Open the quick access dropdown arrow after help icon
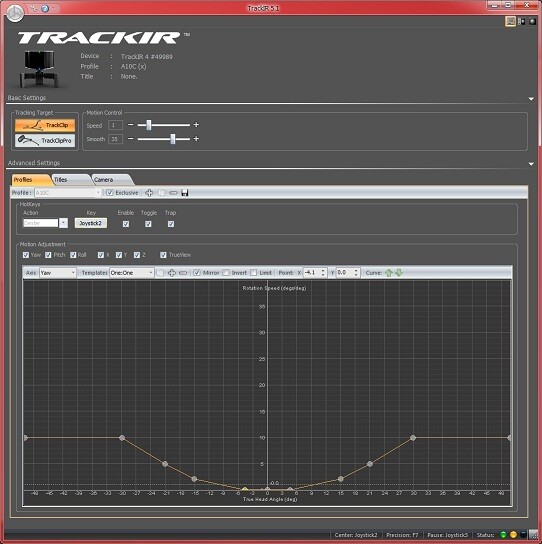The image size is (542, 544). pos(54,8)
